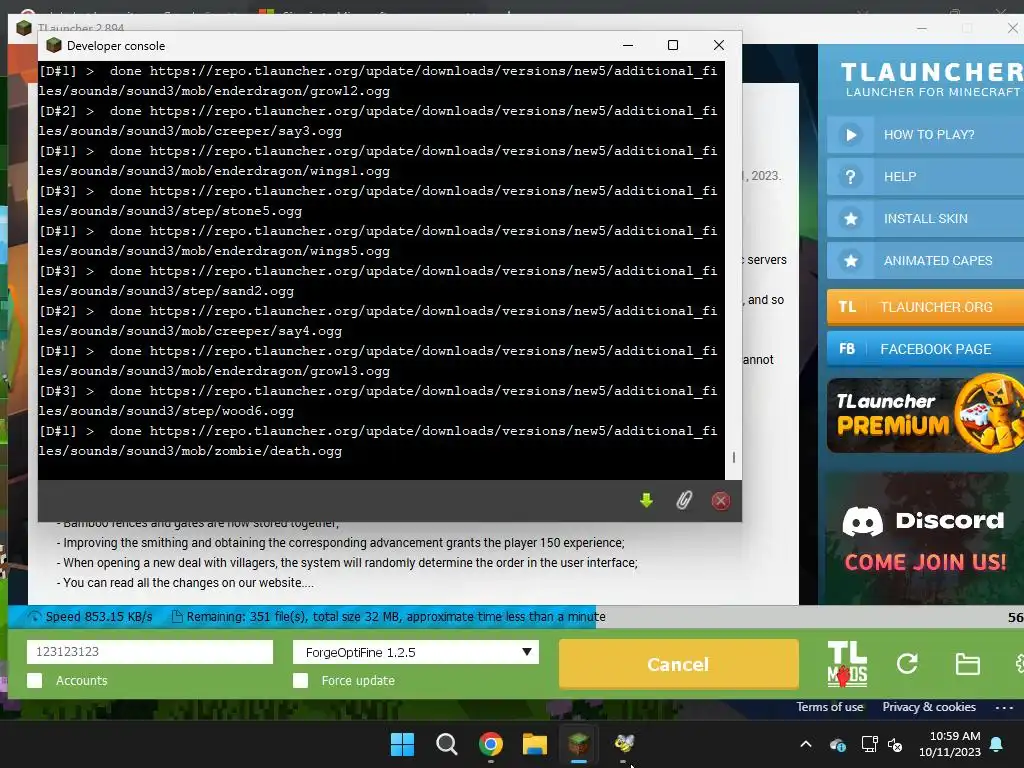Image resolution: width=1024 pixels, height=768 pixels.
Task: Open TLauncher settings gear icon
Action: (x=1019, y=664)
